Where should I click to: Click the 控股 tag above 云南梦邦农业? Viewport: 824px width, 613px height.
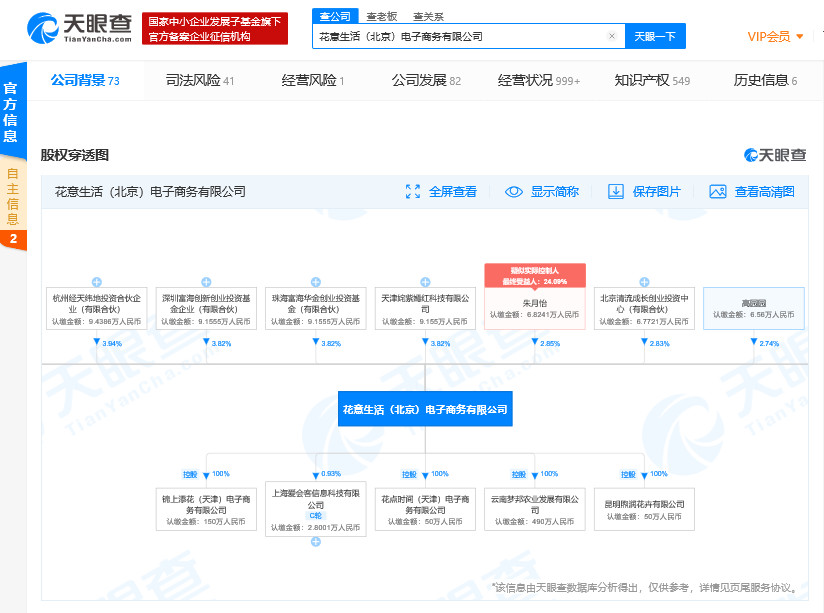pos(519,474)
